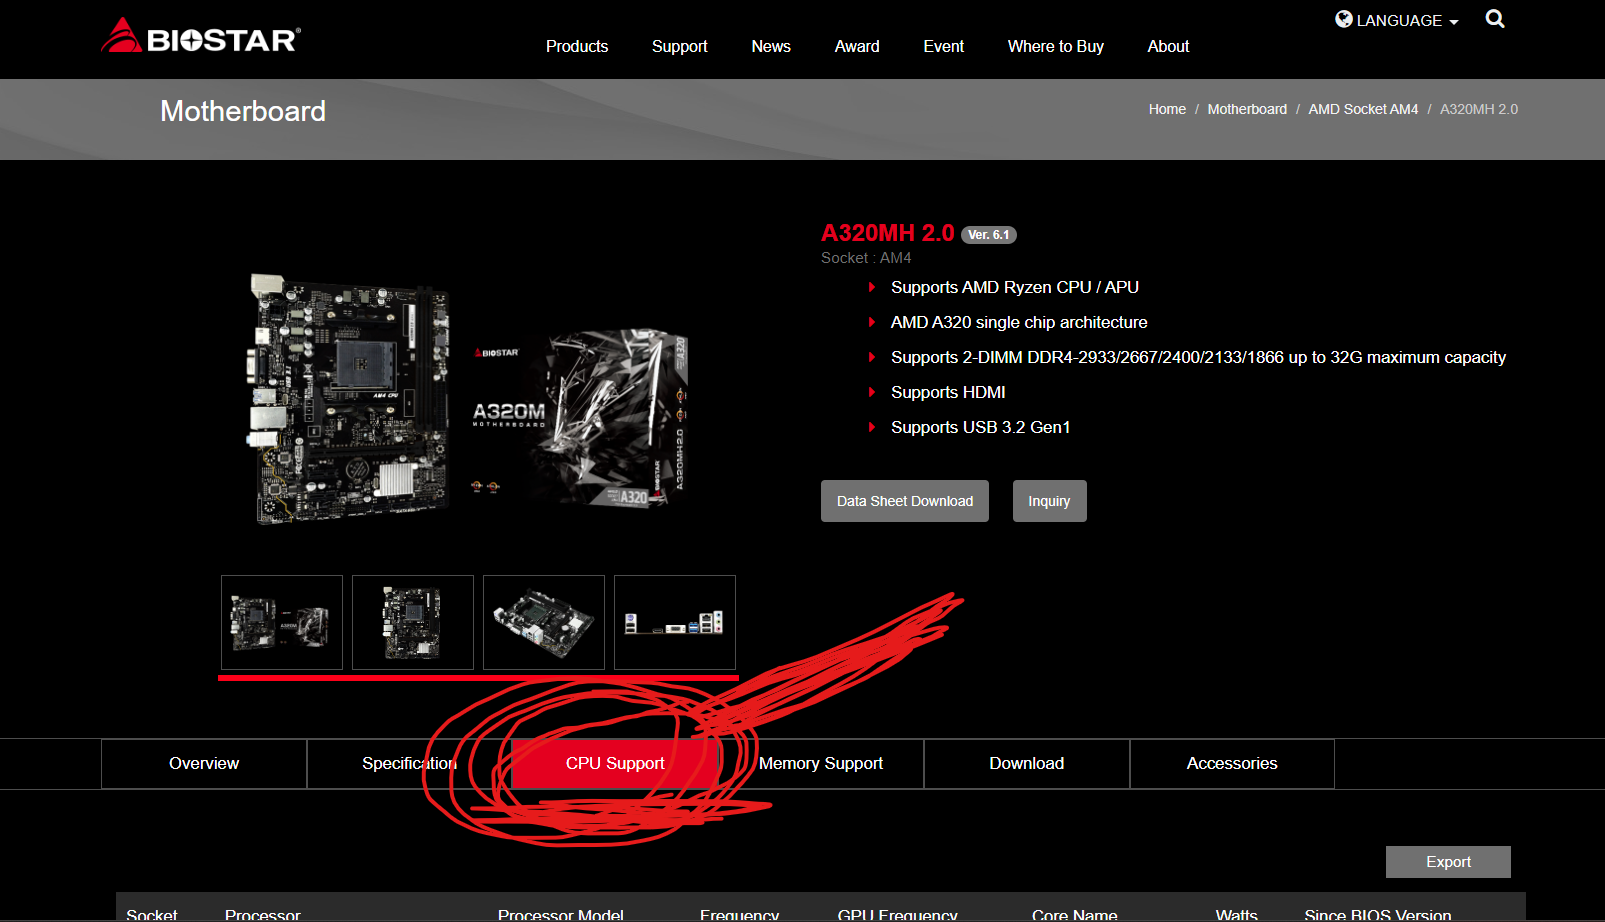Click the Inquiry button
The image size is (1605, 922).
point(1049,501)
